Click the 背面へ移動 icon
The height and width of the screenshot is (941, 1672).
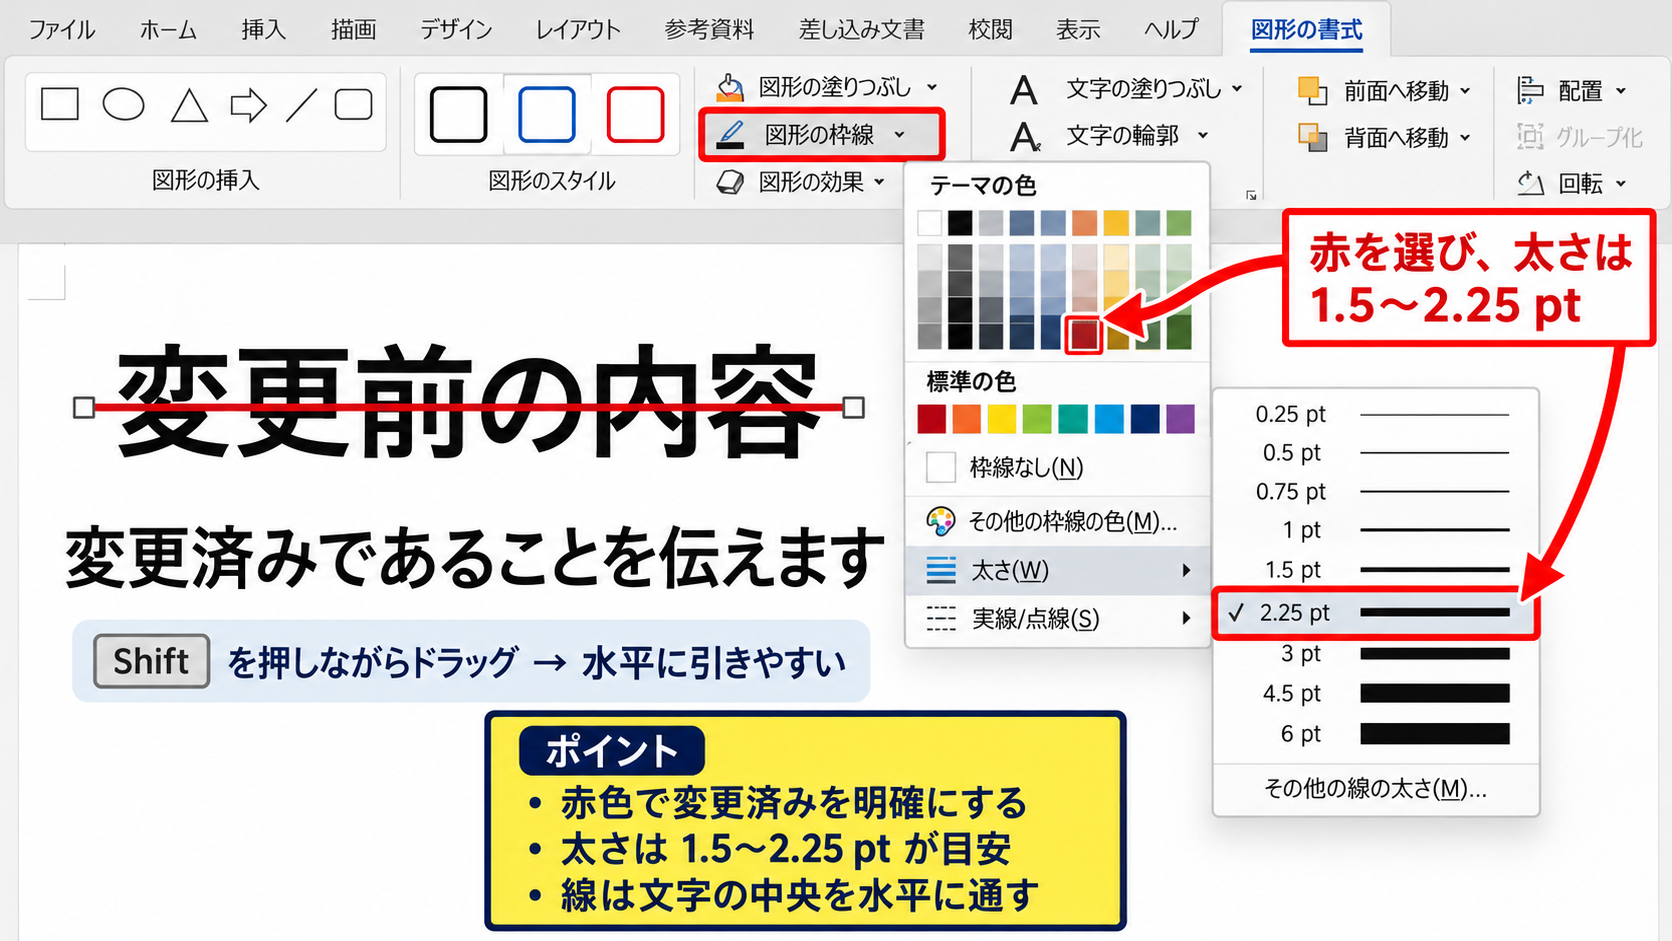pyautogui.click(x=1312, y=137)
